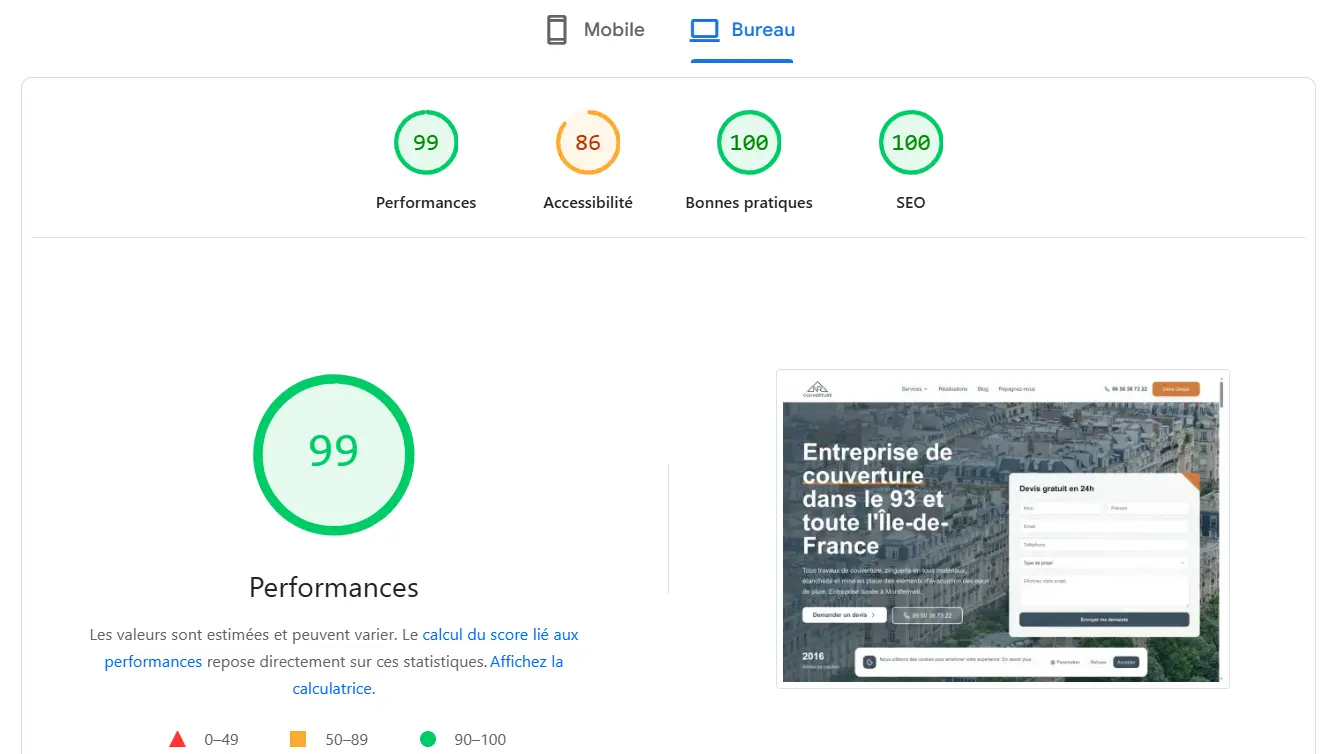Image resolution: width=1333 pixels, height=754 pixels.
Task: Click the green circle 90–100 legend icon
Action: 428,739
